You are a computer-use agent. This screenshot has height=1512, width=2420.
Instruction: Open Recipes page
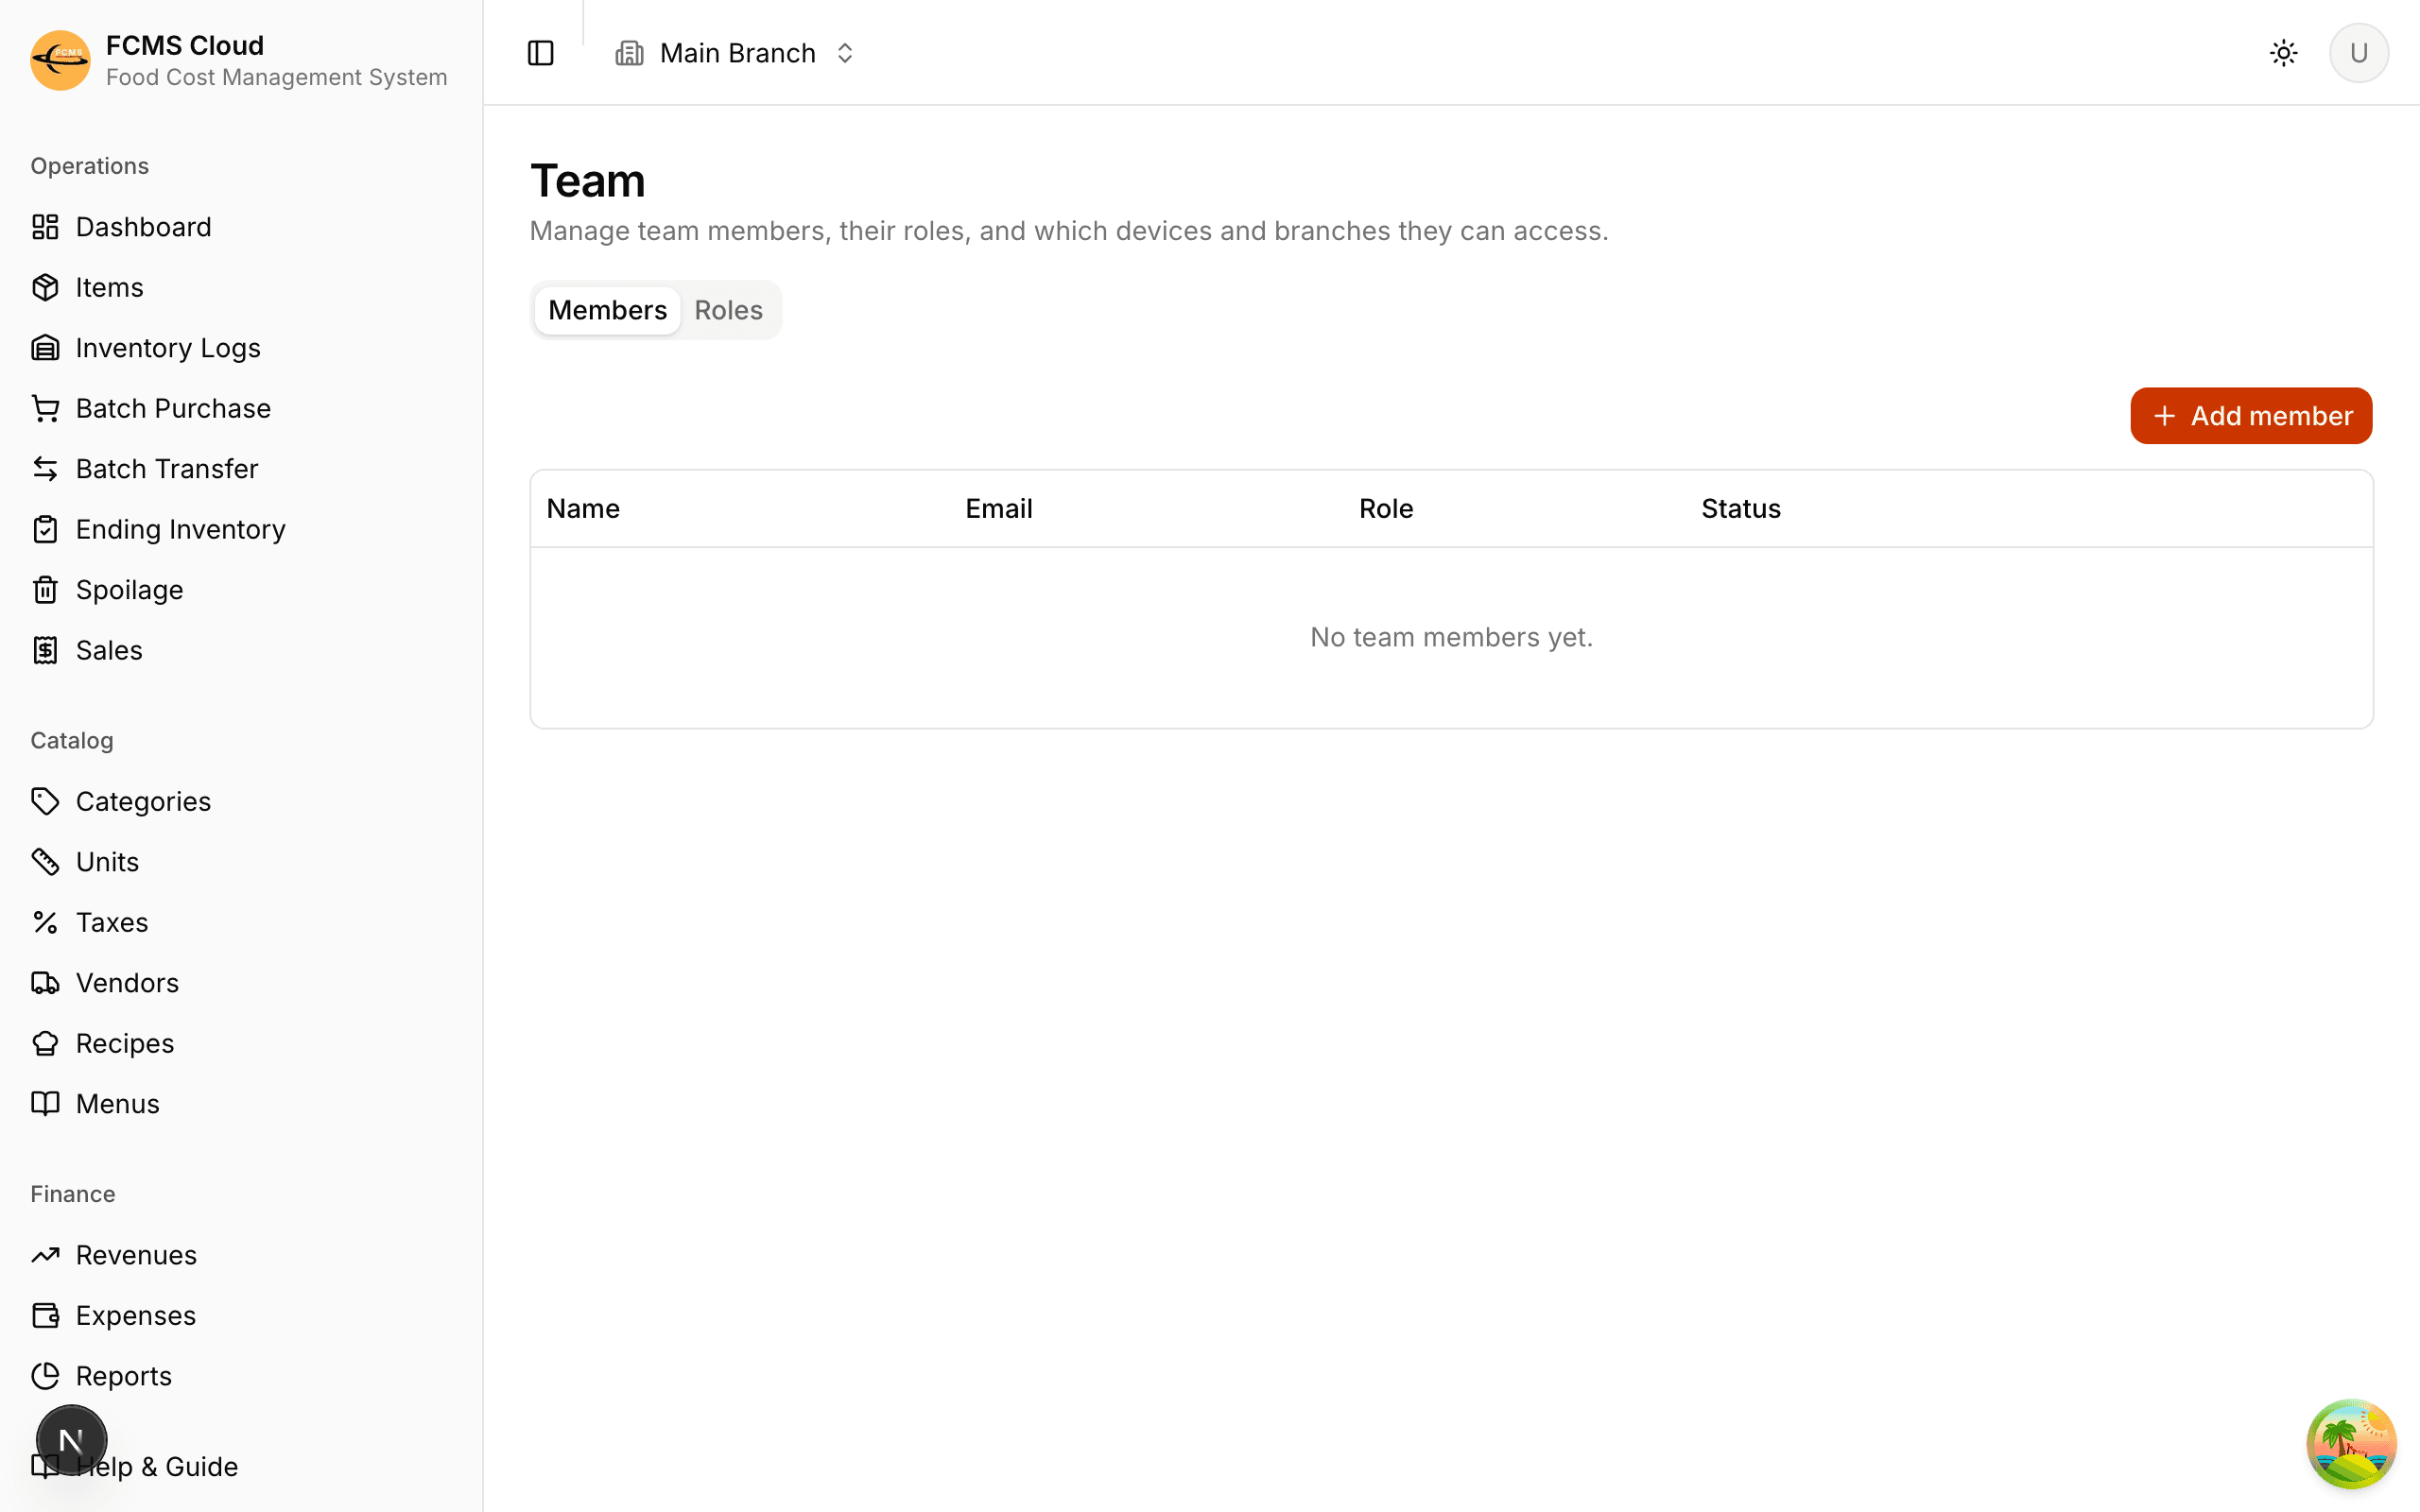(x=241, y=1043)
